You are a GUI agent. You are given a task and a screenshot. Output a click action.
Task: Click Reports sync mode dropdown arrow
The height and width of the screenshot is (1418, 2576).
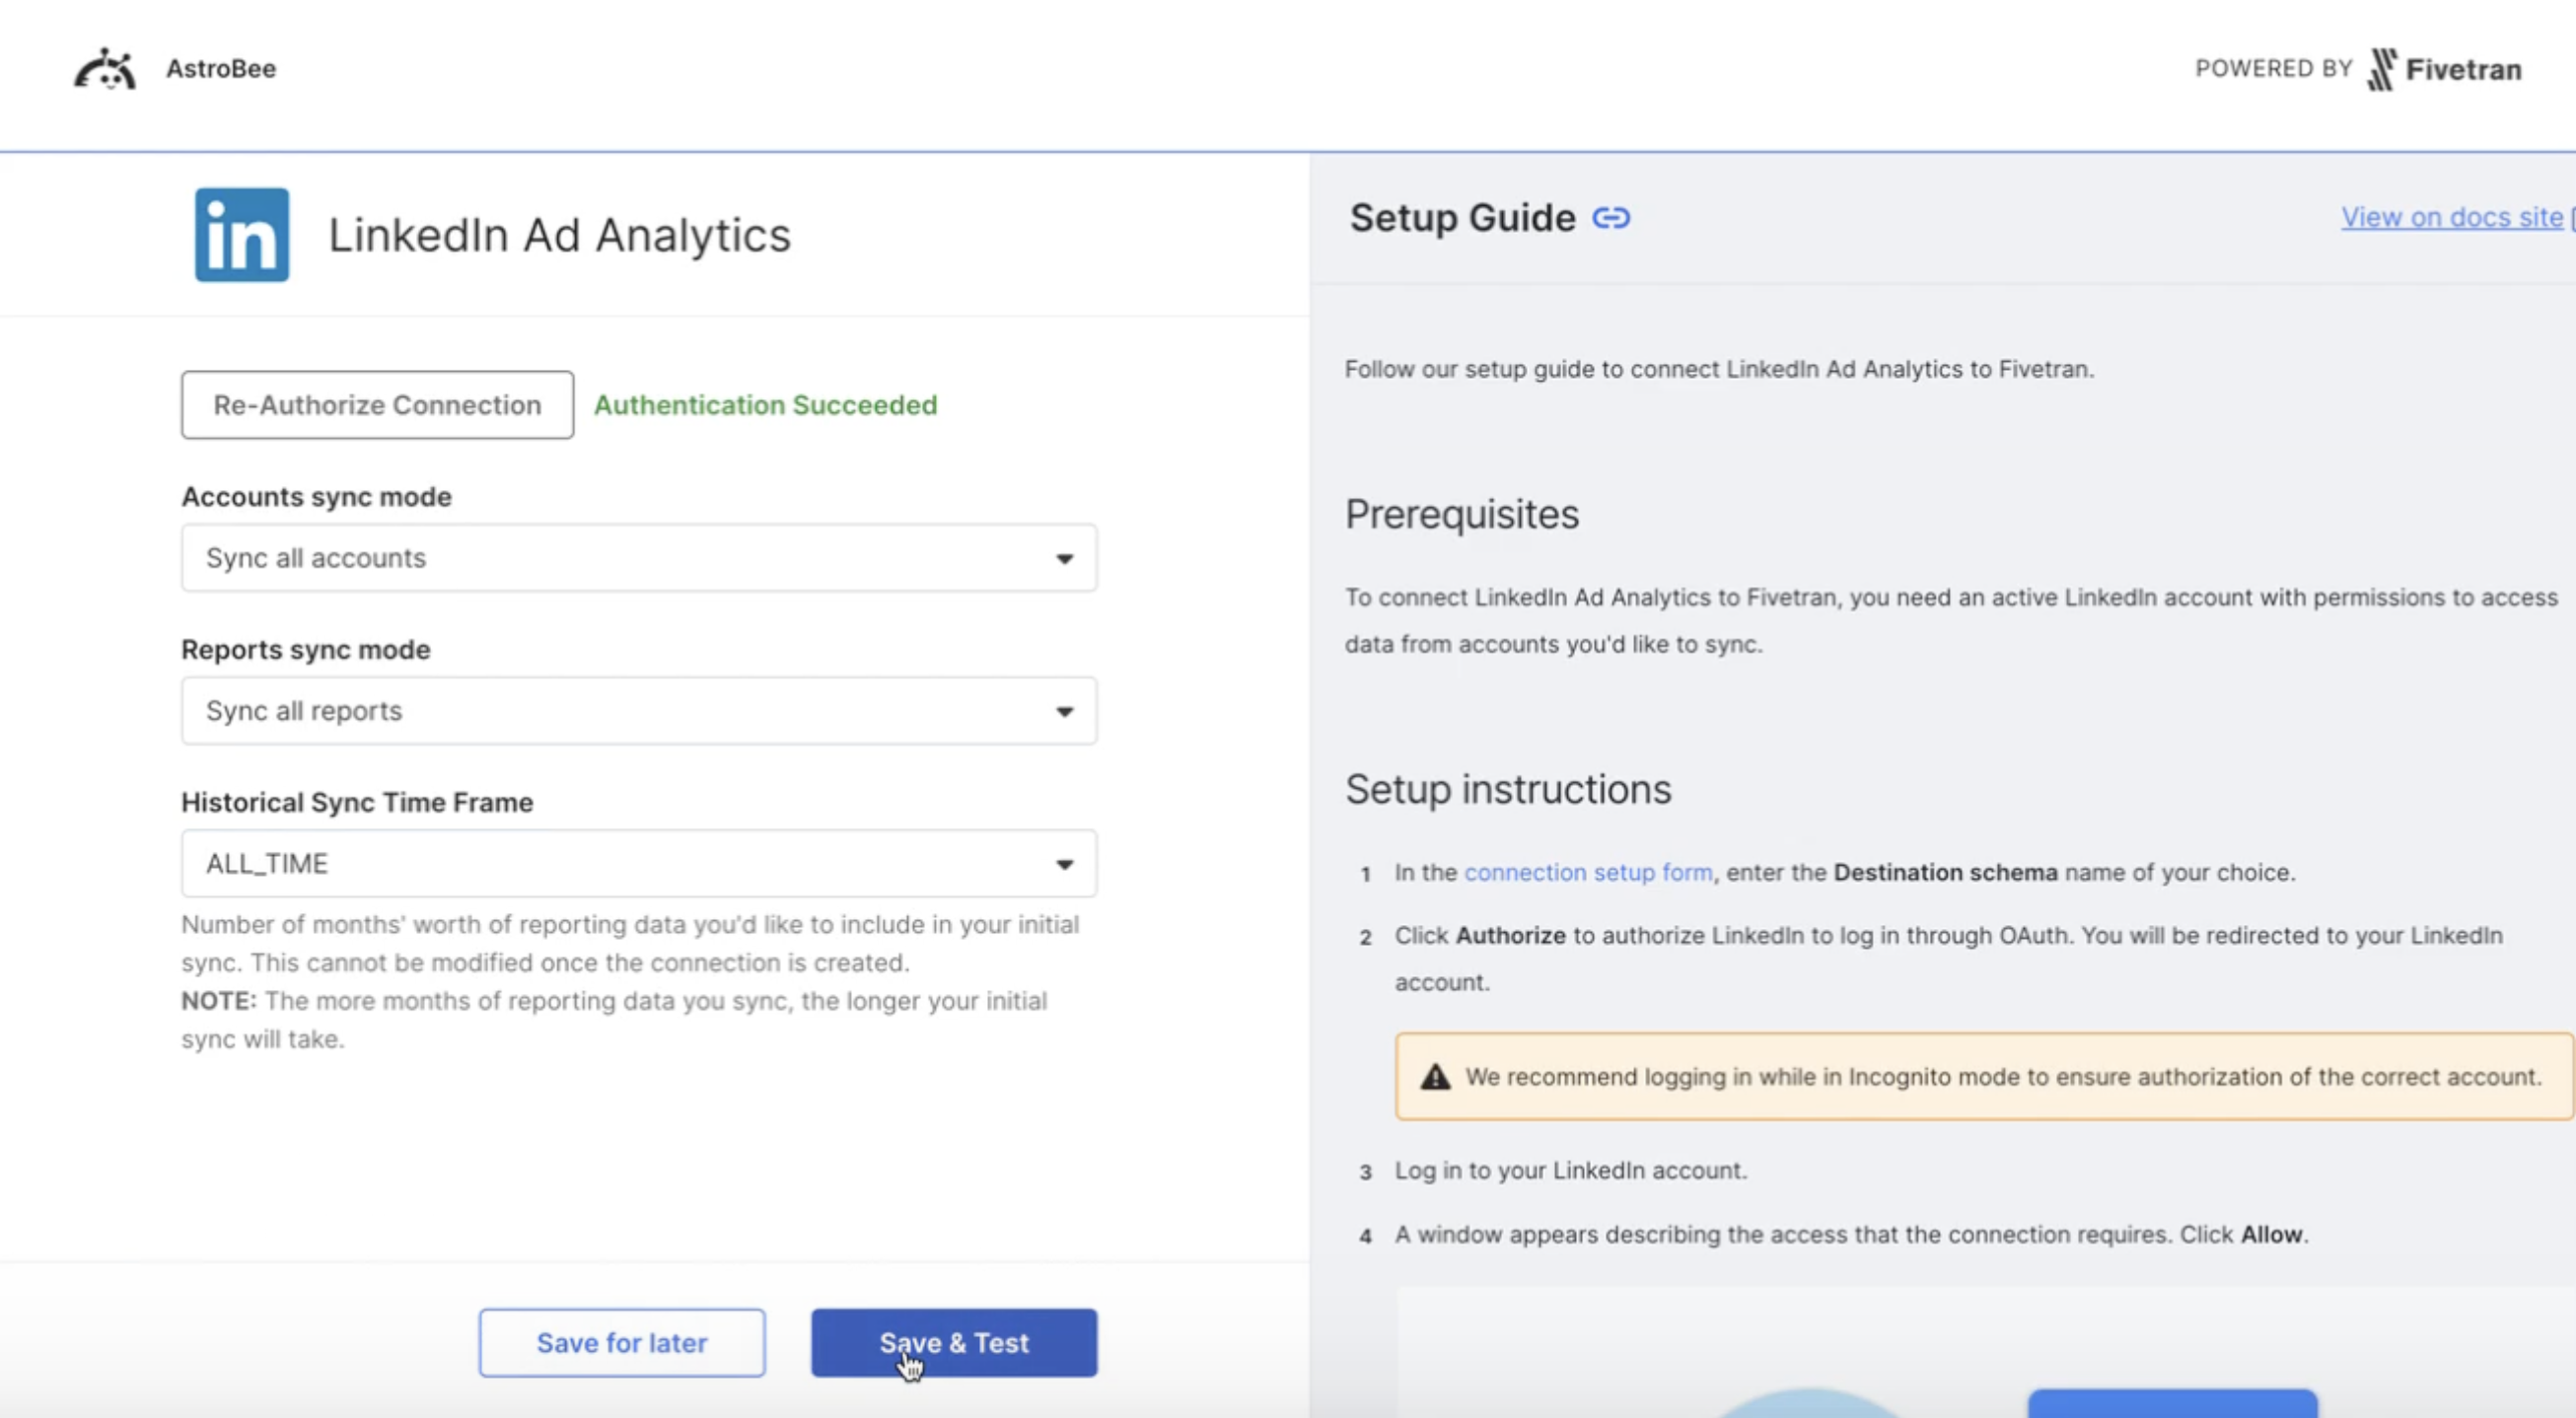click(x=1064, y=712)
